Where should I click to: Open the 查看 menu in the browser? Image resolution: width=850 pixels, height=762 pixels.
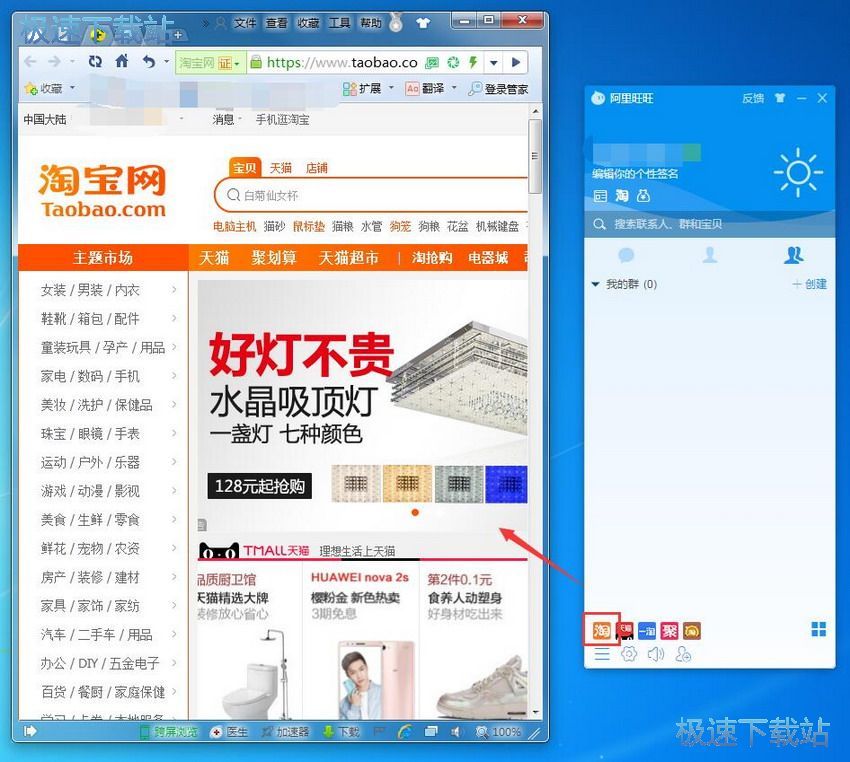click(276, 23)
